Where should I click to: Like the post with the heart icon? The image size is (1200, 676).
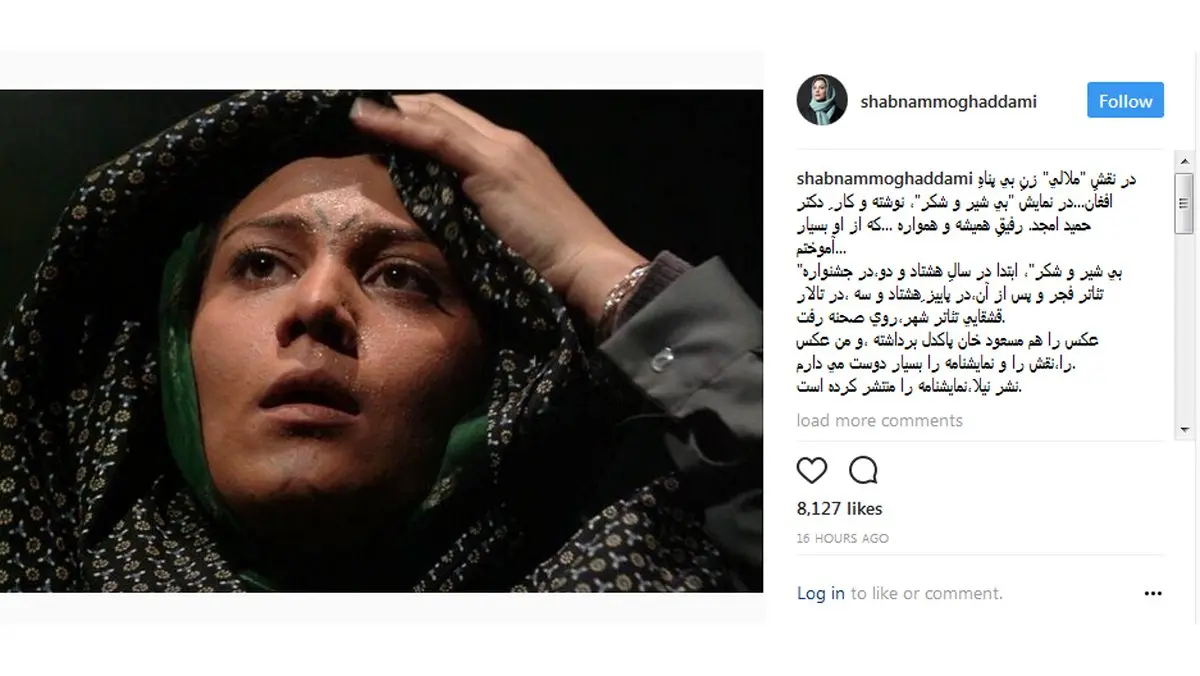[x=812, y=470]
